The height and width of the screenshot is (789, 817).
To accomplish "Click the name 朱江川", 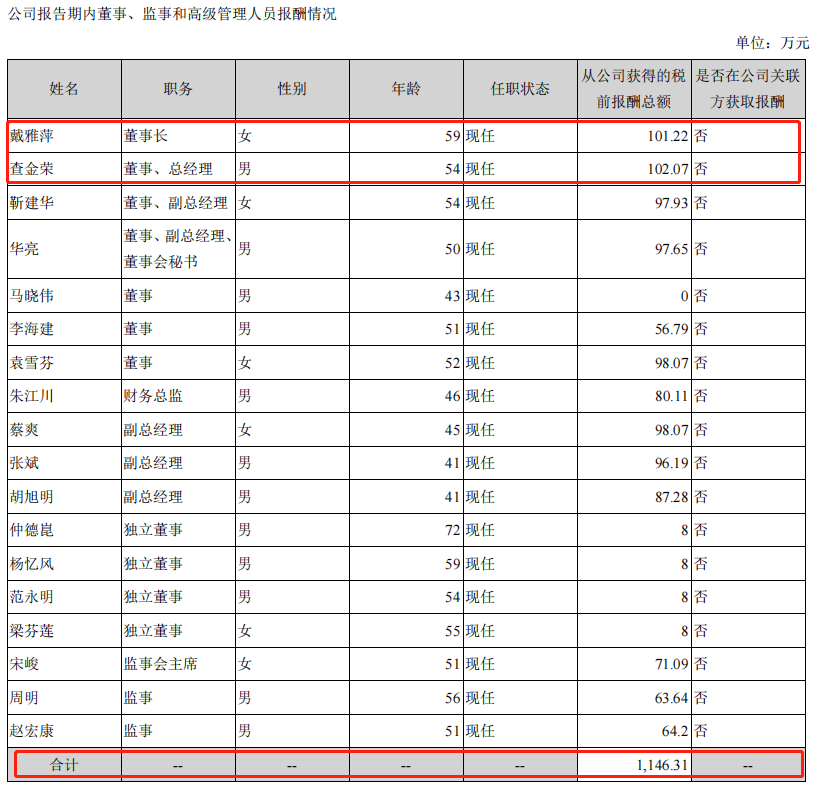I will (x=31, y=396).
